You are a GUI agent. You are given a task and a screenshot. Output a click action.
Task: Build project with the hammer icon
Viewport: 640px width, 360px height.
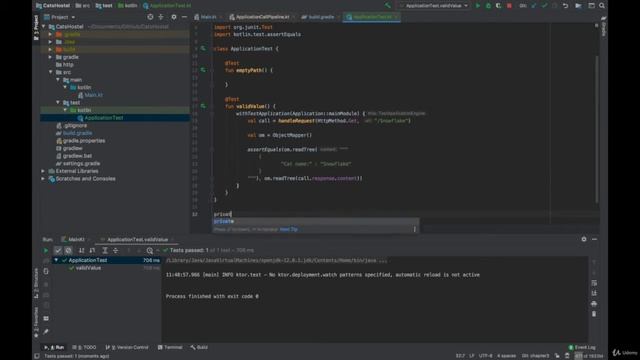click(x=387, y=6)
